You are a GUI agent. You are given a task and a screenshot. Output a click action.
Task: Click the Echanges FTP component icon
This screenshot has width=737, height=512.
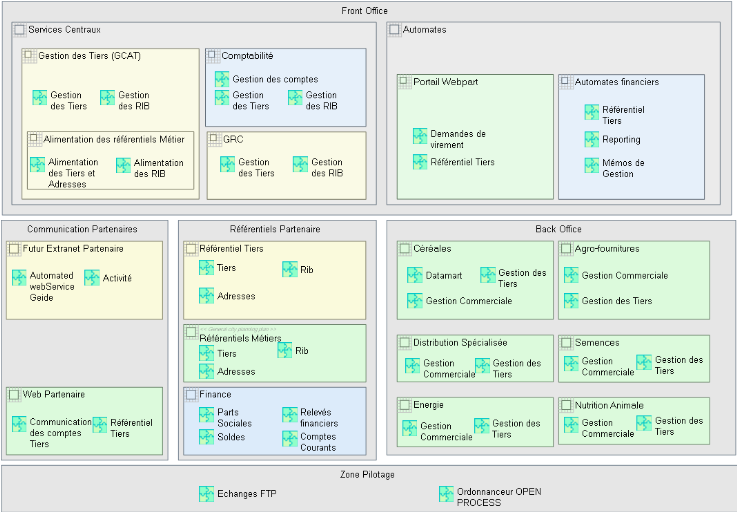click(x=207, y=494)
